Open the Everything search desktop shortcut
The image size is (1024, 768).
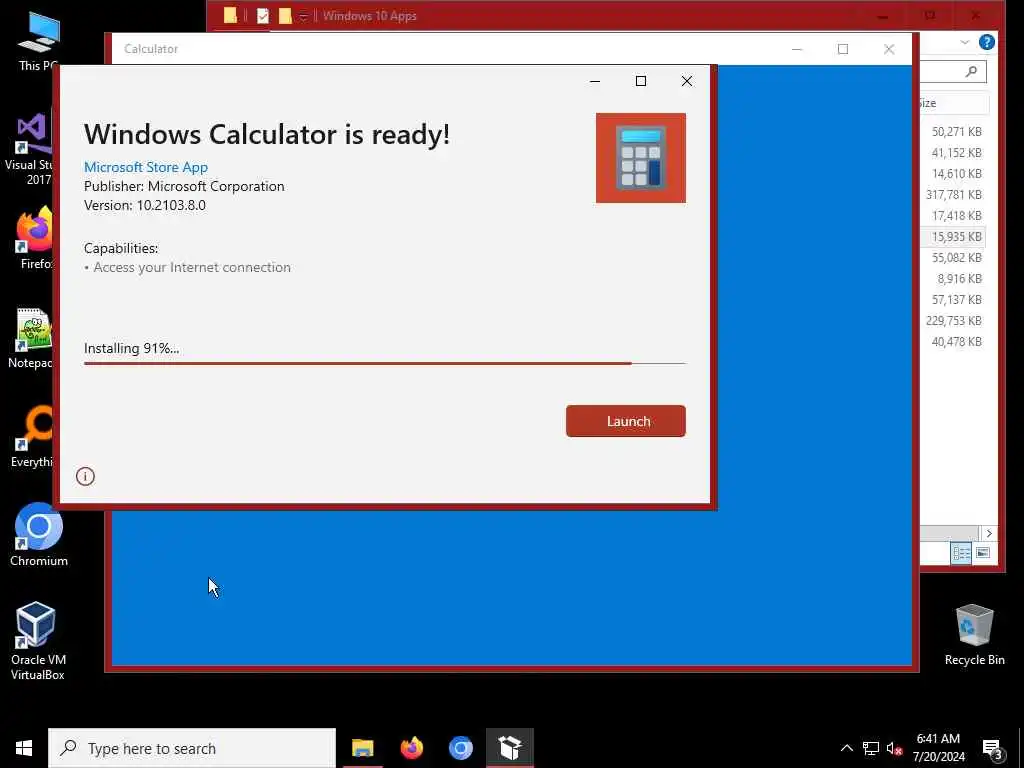point(33,436)
